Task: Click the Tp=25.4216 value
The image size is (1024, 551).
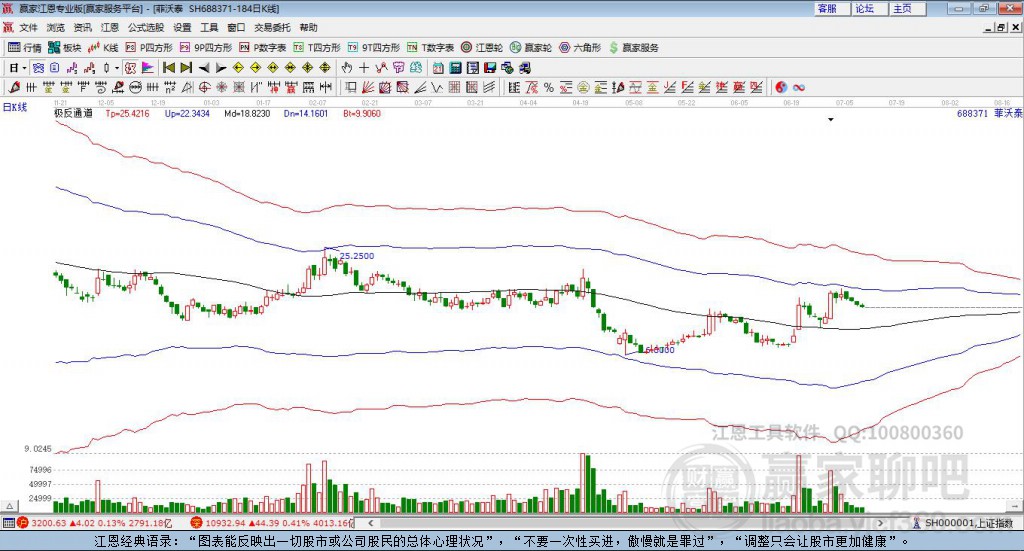Action: tap(127, 114)
